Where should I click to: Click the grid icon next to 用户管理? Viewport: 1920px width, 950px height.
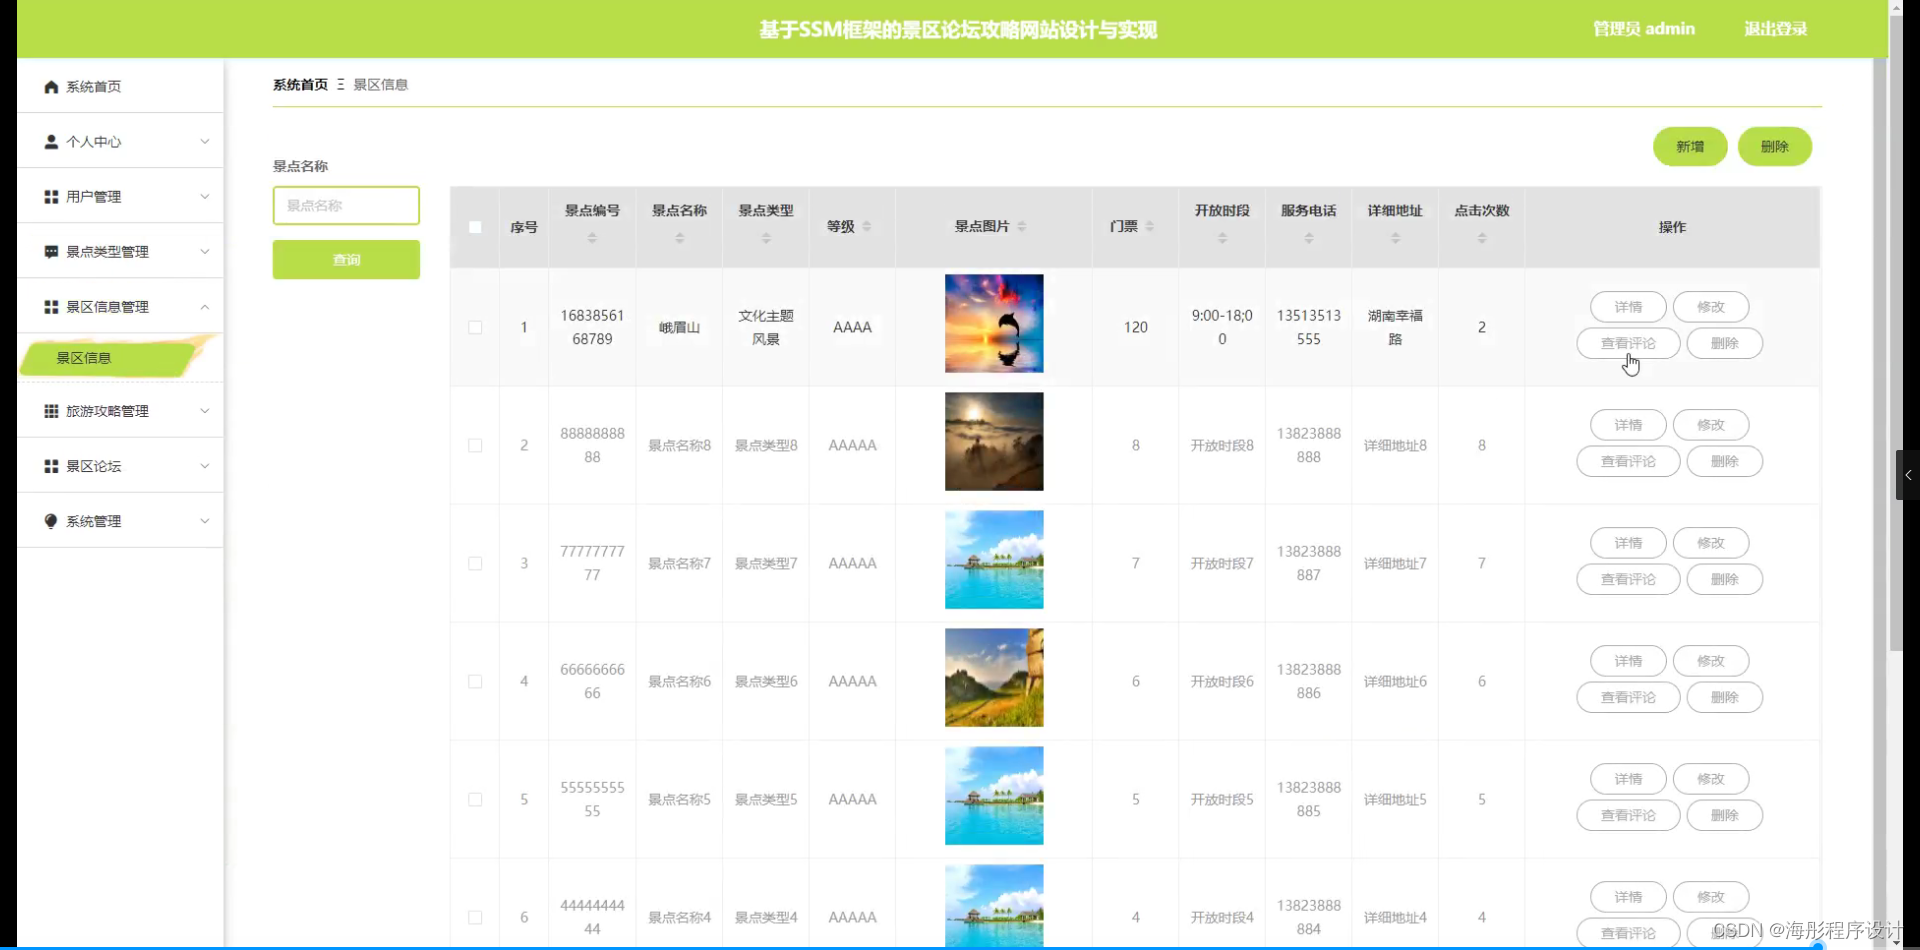tap(51, 197)
